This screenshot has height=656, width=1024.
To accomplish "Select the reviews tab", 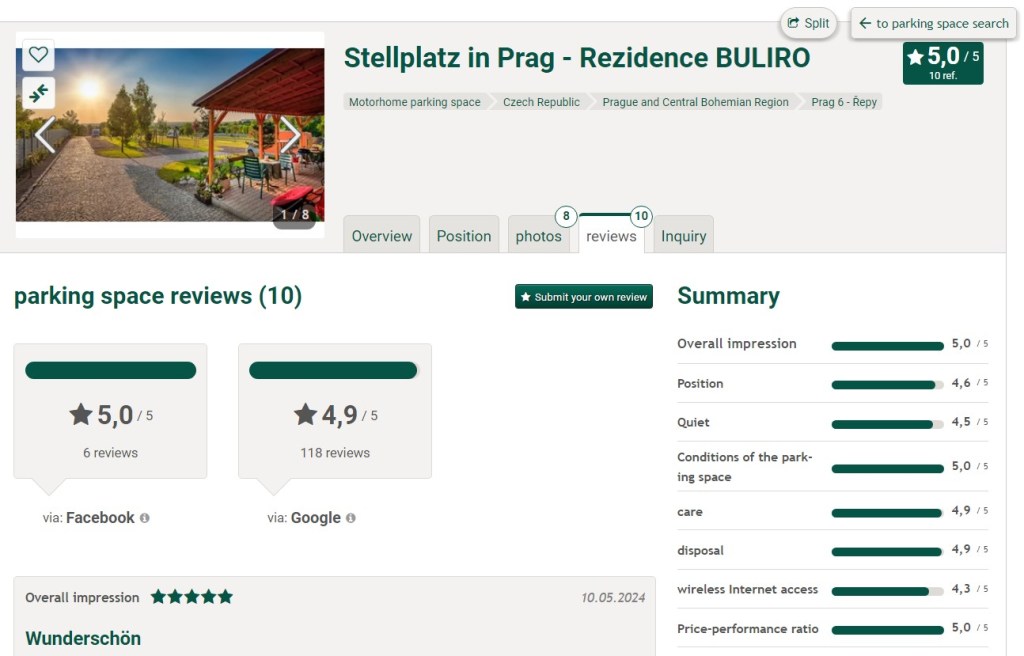I will 611,236.
